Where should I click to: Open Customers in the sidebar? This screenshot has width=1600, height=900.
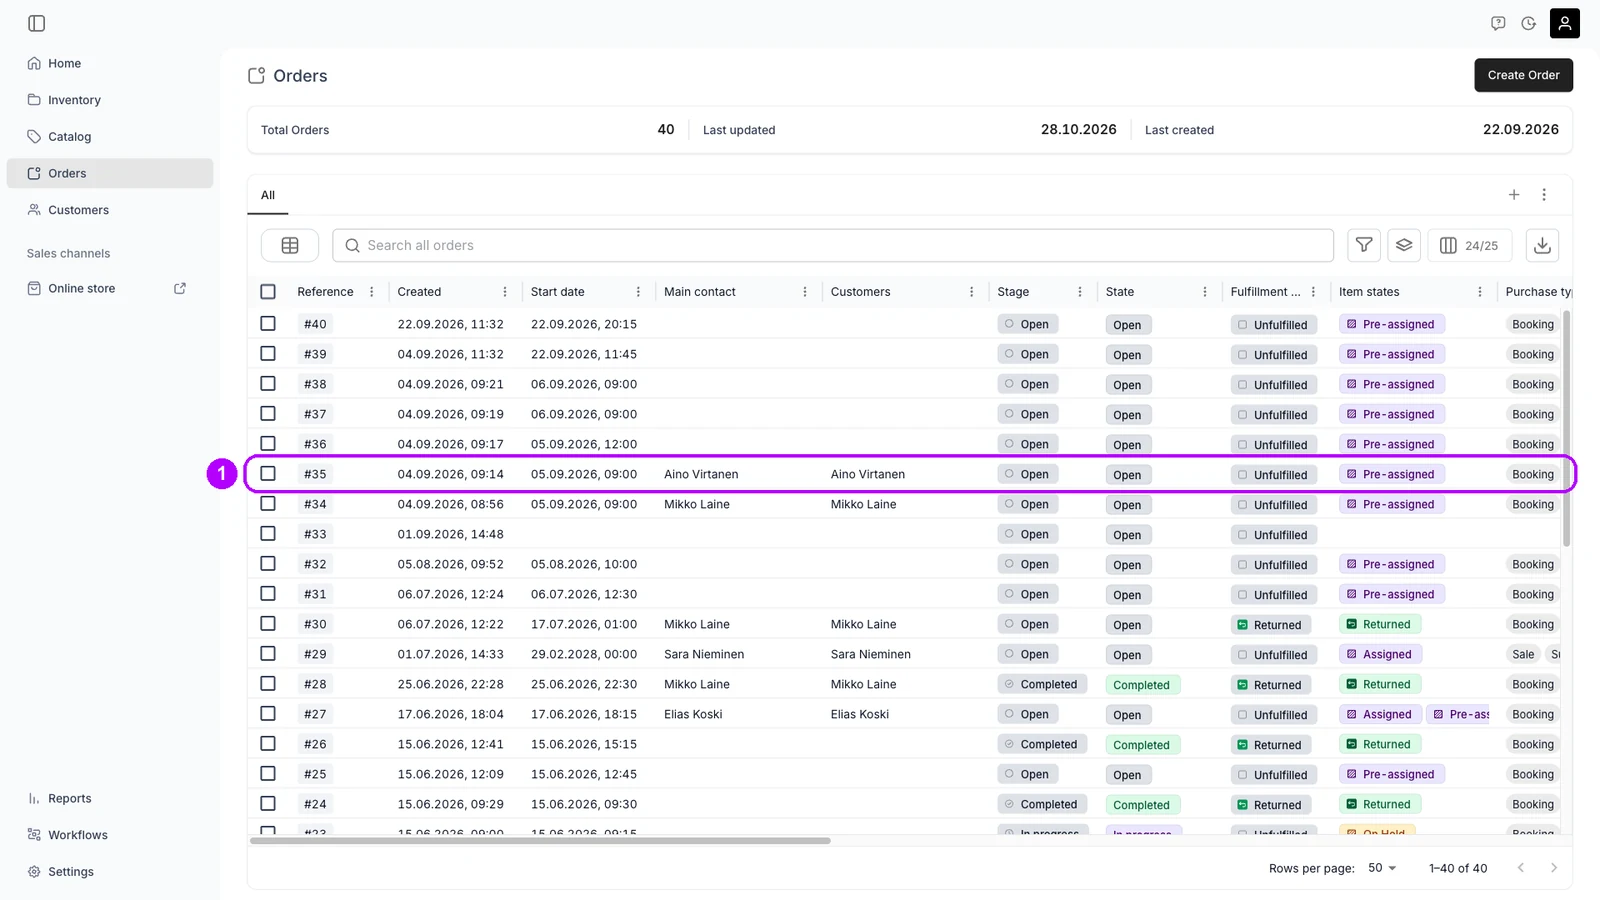point(110,210)
